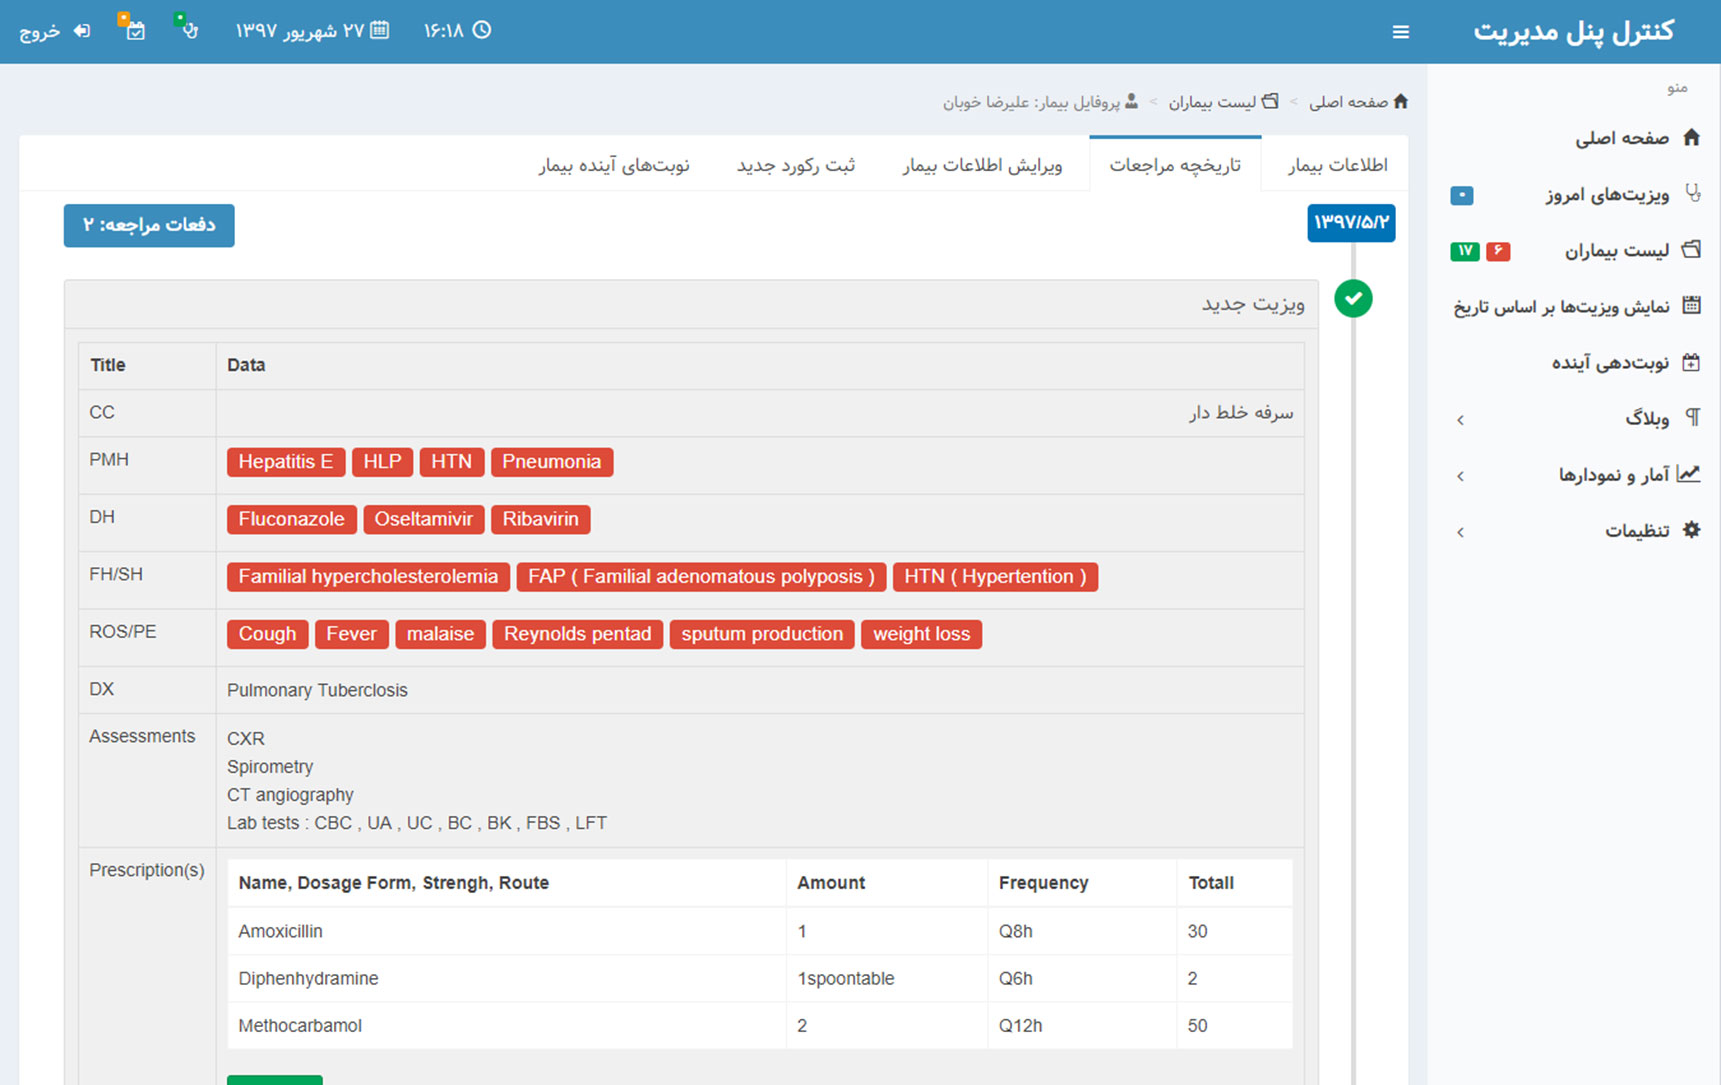The image size is (1721, 1085).
Task: Expand the وبلاگ submenu
Action: pyautogui.click(x=1646, y=418)
